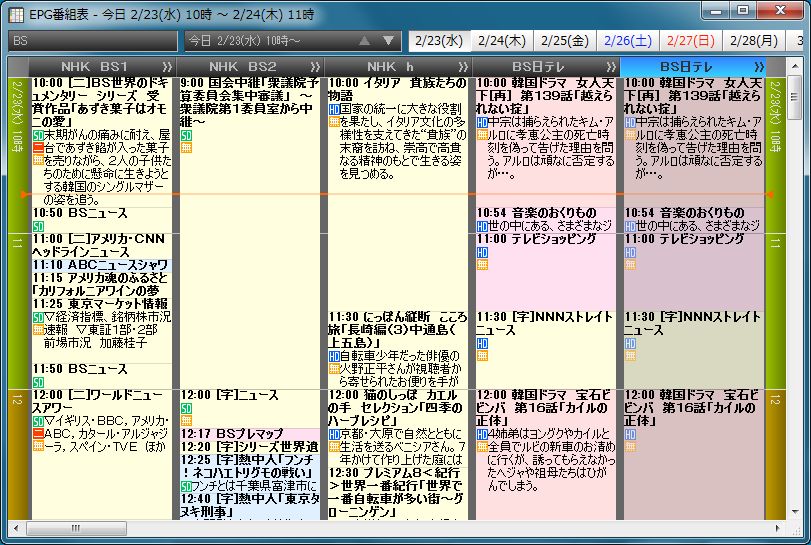This screenshot has height=545, width=811.
Task: Expand the NHK h column chevron
Action: pyautogui.click(x=462, y=67)
